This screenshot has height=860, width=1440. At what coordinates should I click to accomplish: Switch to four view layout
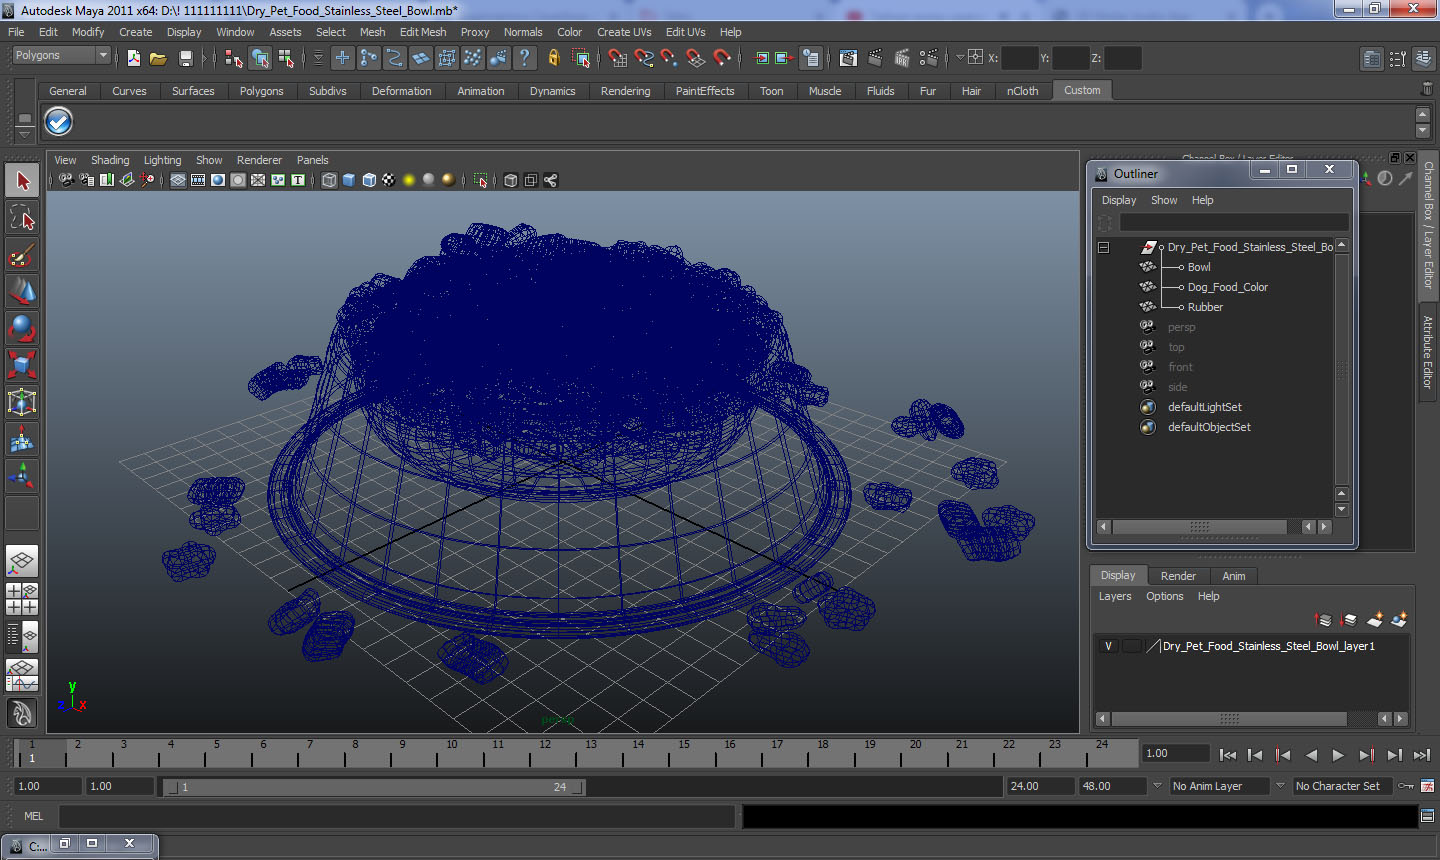[x=22, y=598]
